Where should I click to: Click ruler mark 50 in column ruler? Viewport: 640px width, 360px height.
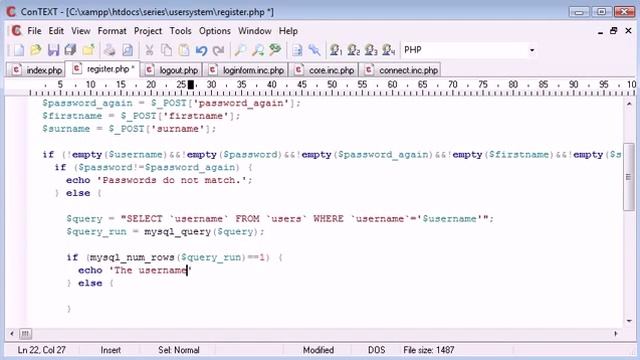coord(332,84)
